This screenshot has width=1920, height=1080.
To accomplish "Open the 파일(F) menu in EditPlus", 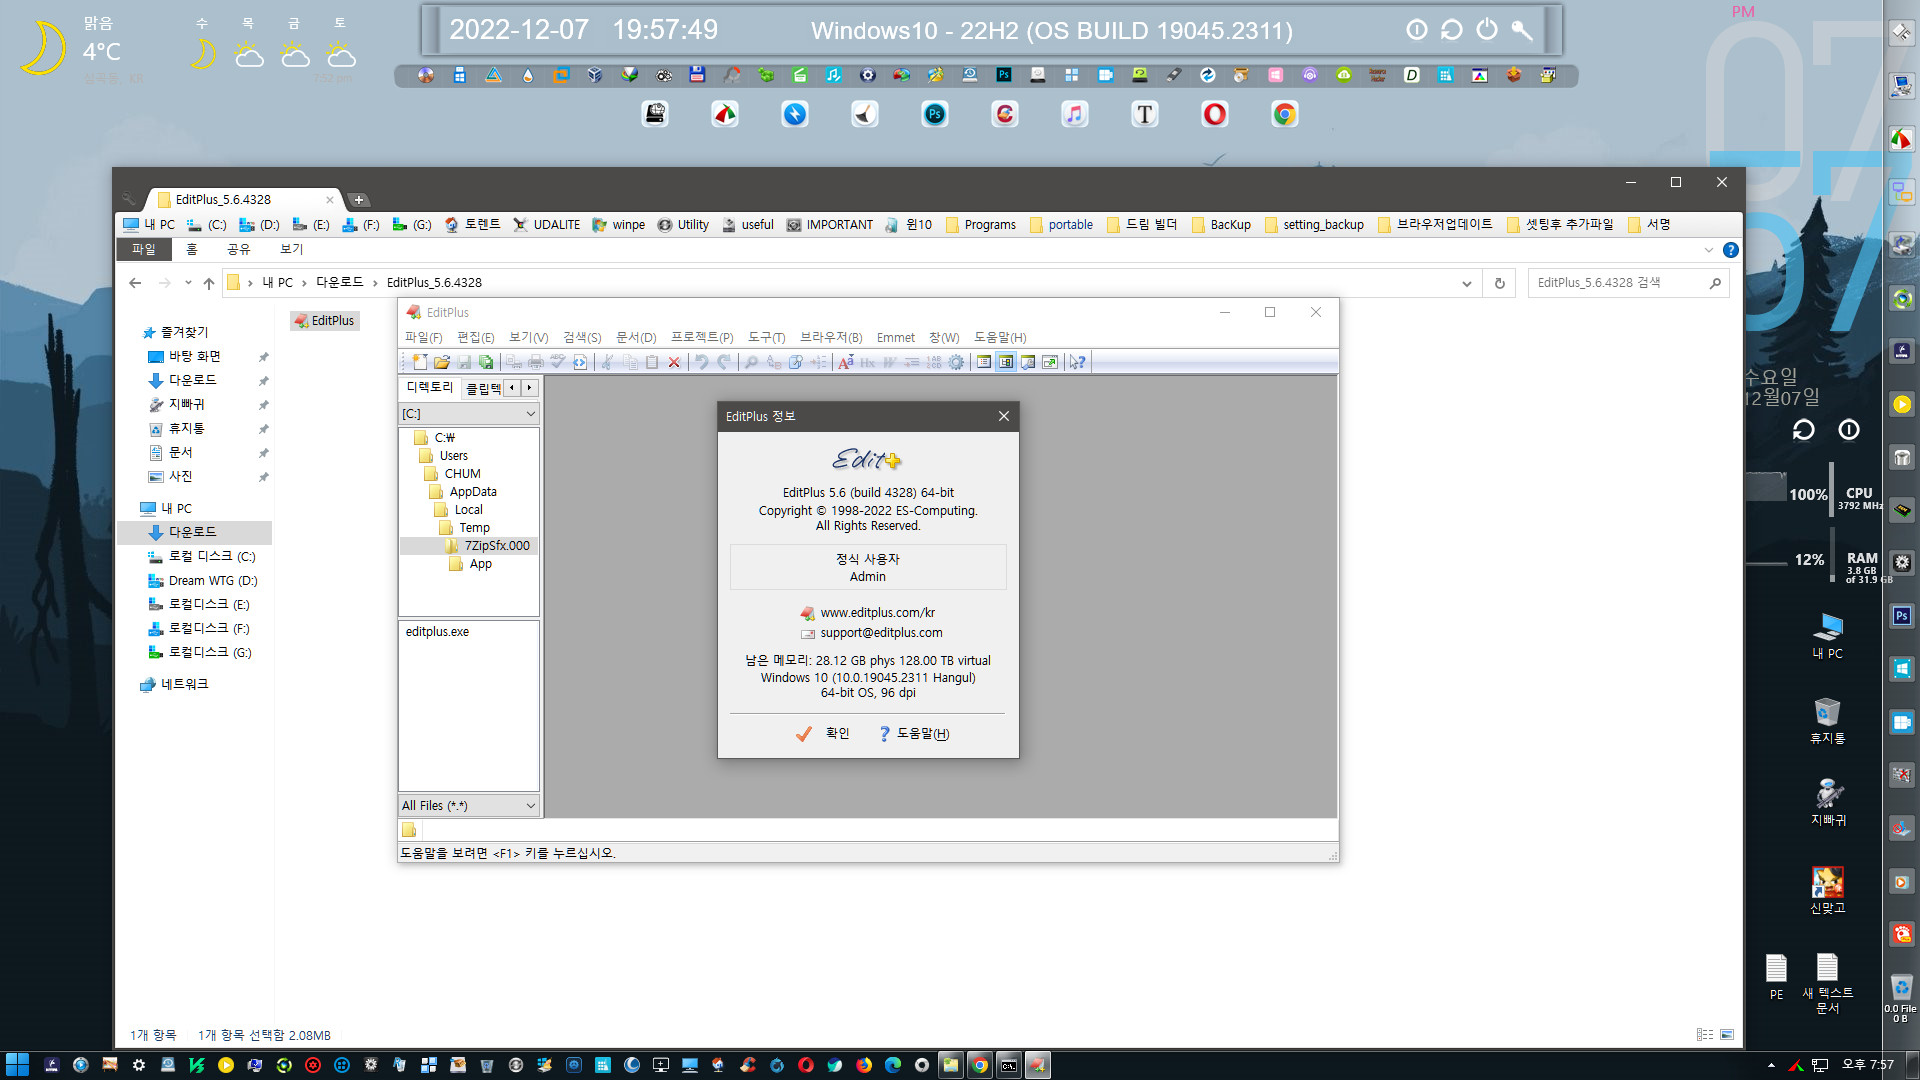I will (x=423, y=338).
